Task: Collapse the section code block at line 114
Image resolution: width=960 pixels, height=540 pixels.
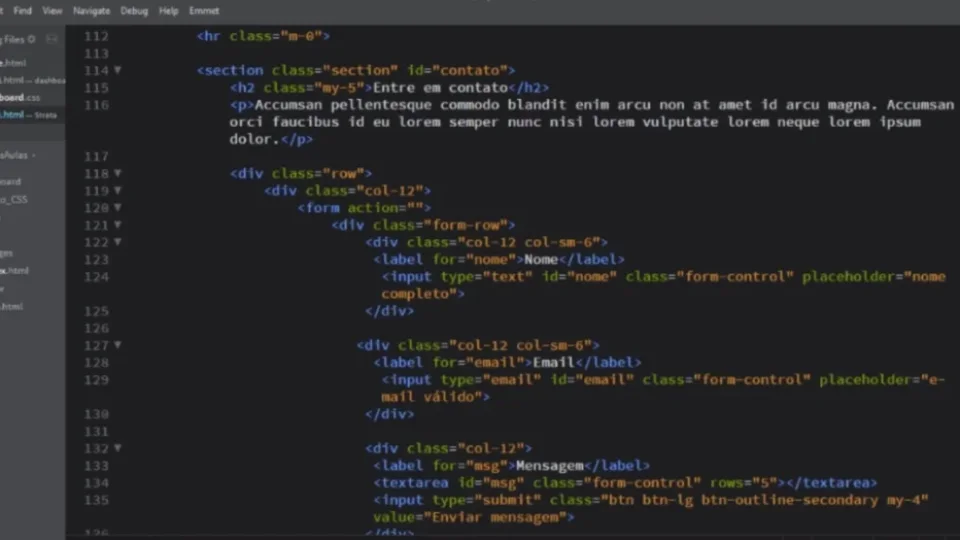Action: pos(118,70)
